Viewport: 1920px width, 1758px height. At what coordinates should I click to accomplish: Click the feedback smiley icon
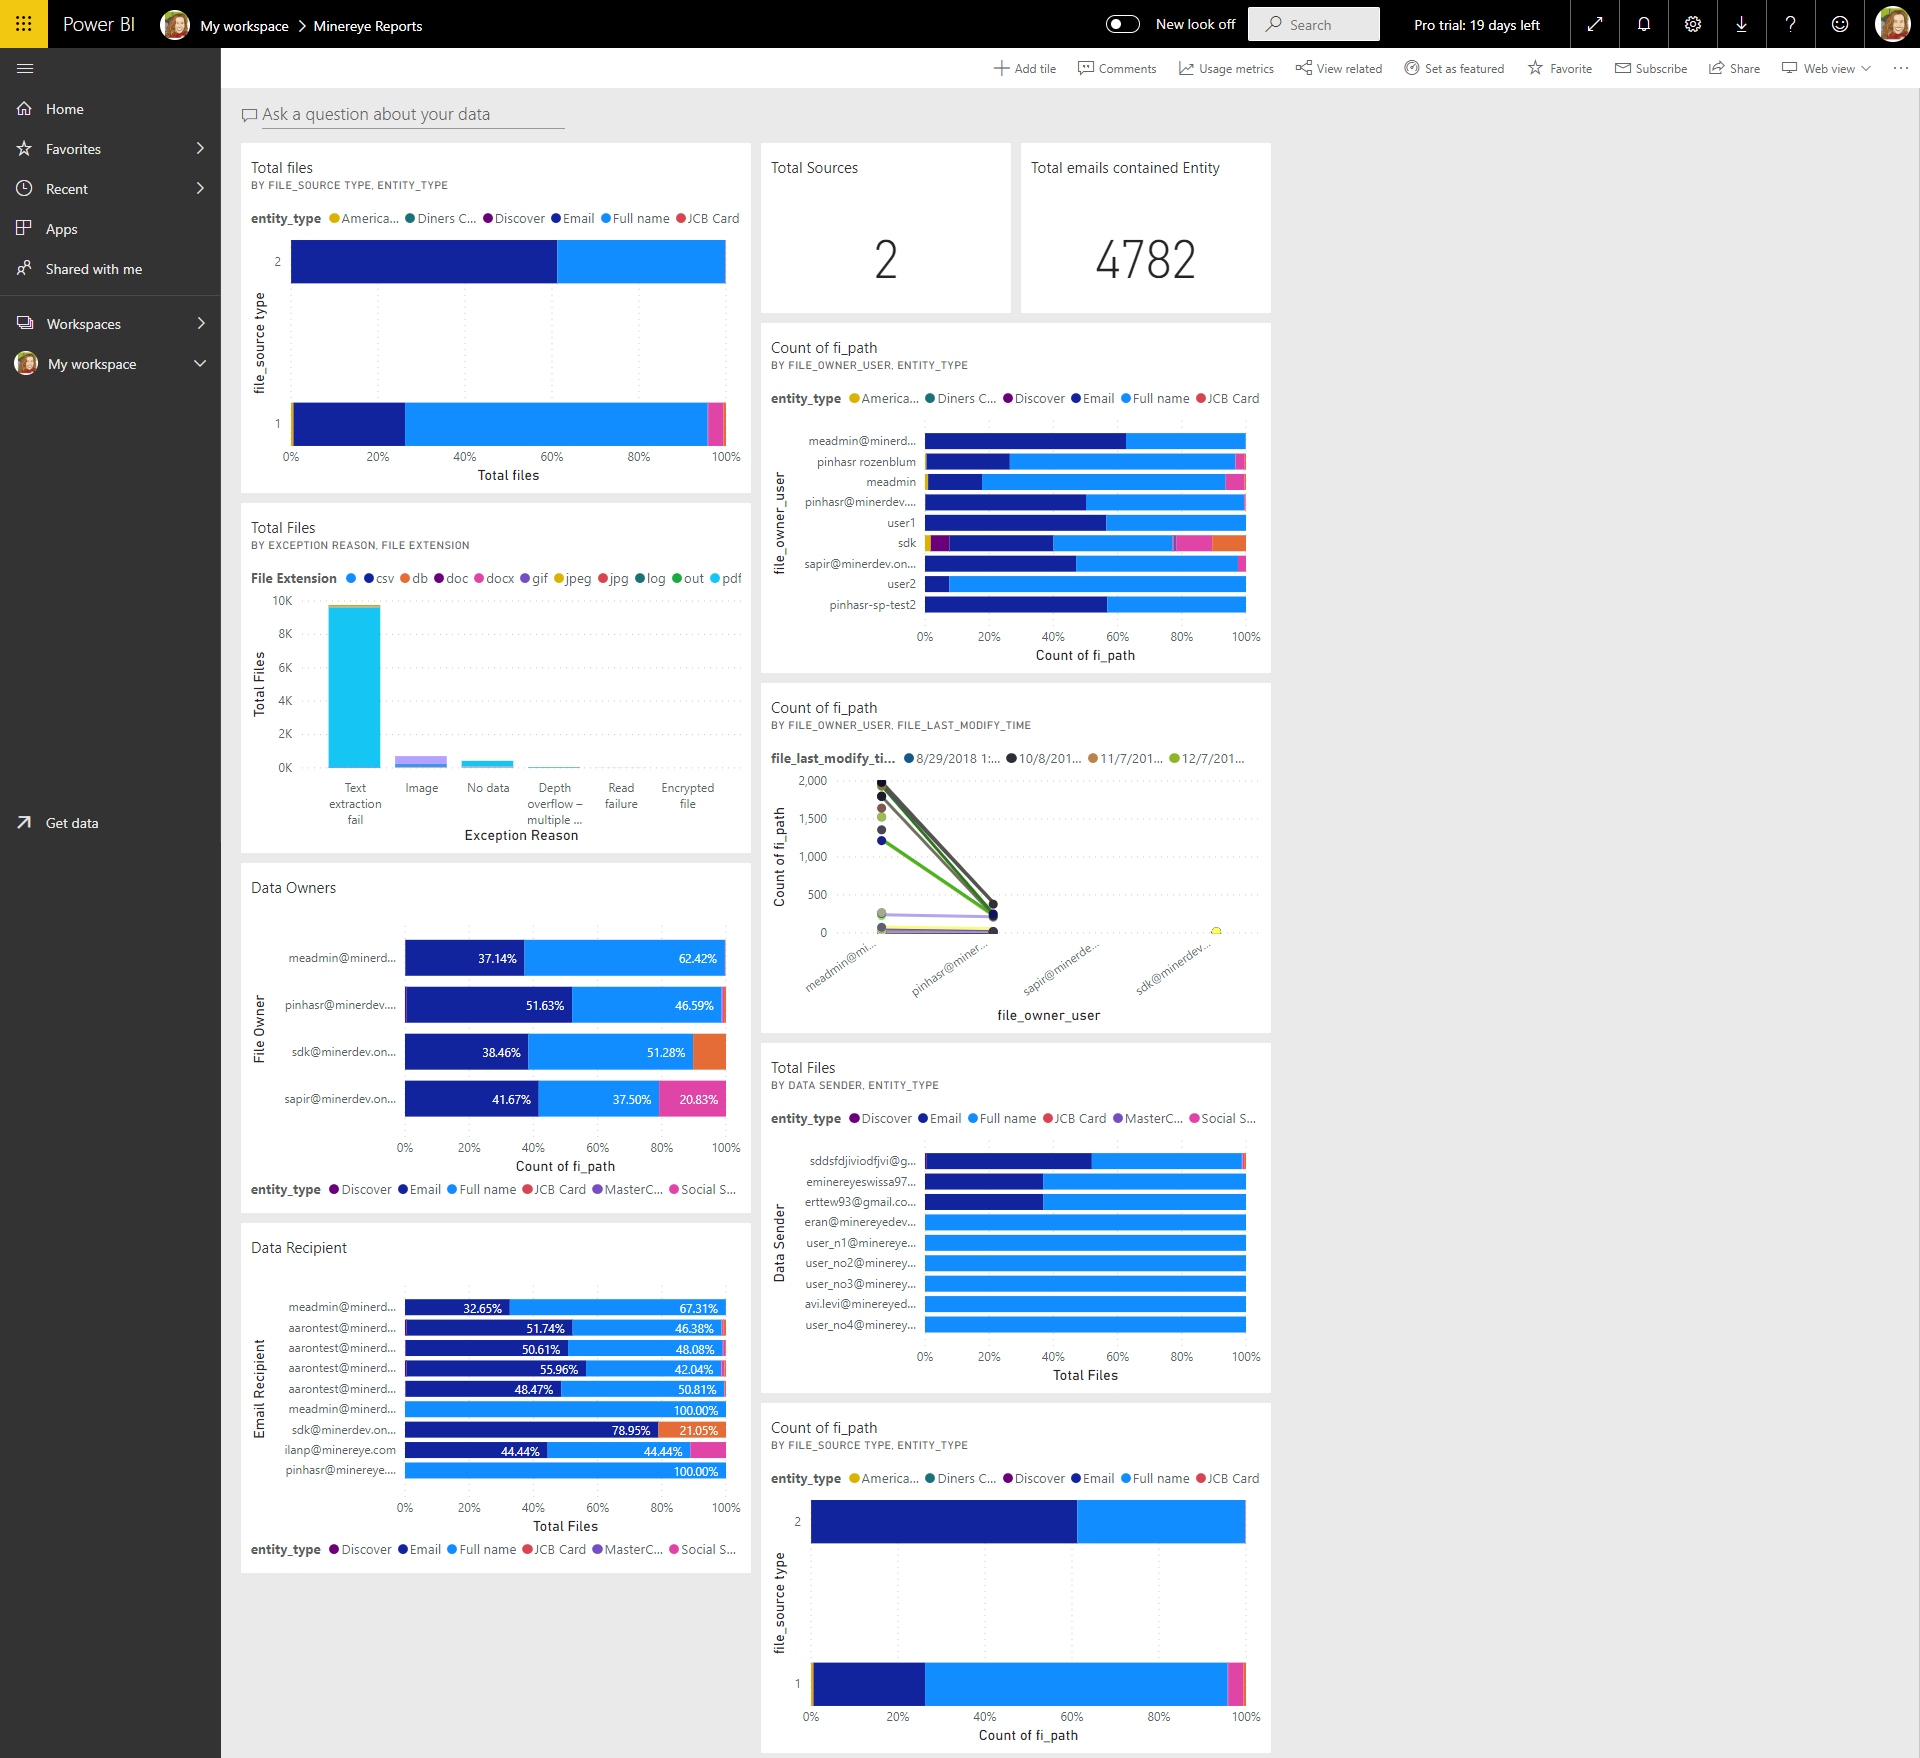pos(1839,24)
